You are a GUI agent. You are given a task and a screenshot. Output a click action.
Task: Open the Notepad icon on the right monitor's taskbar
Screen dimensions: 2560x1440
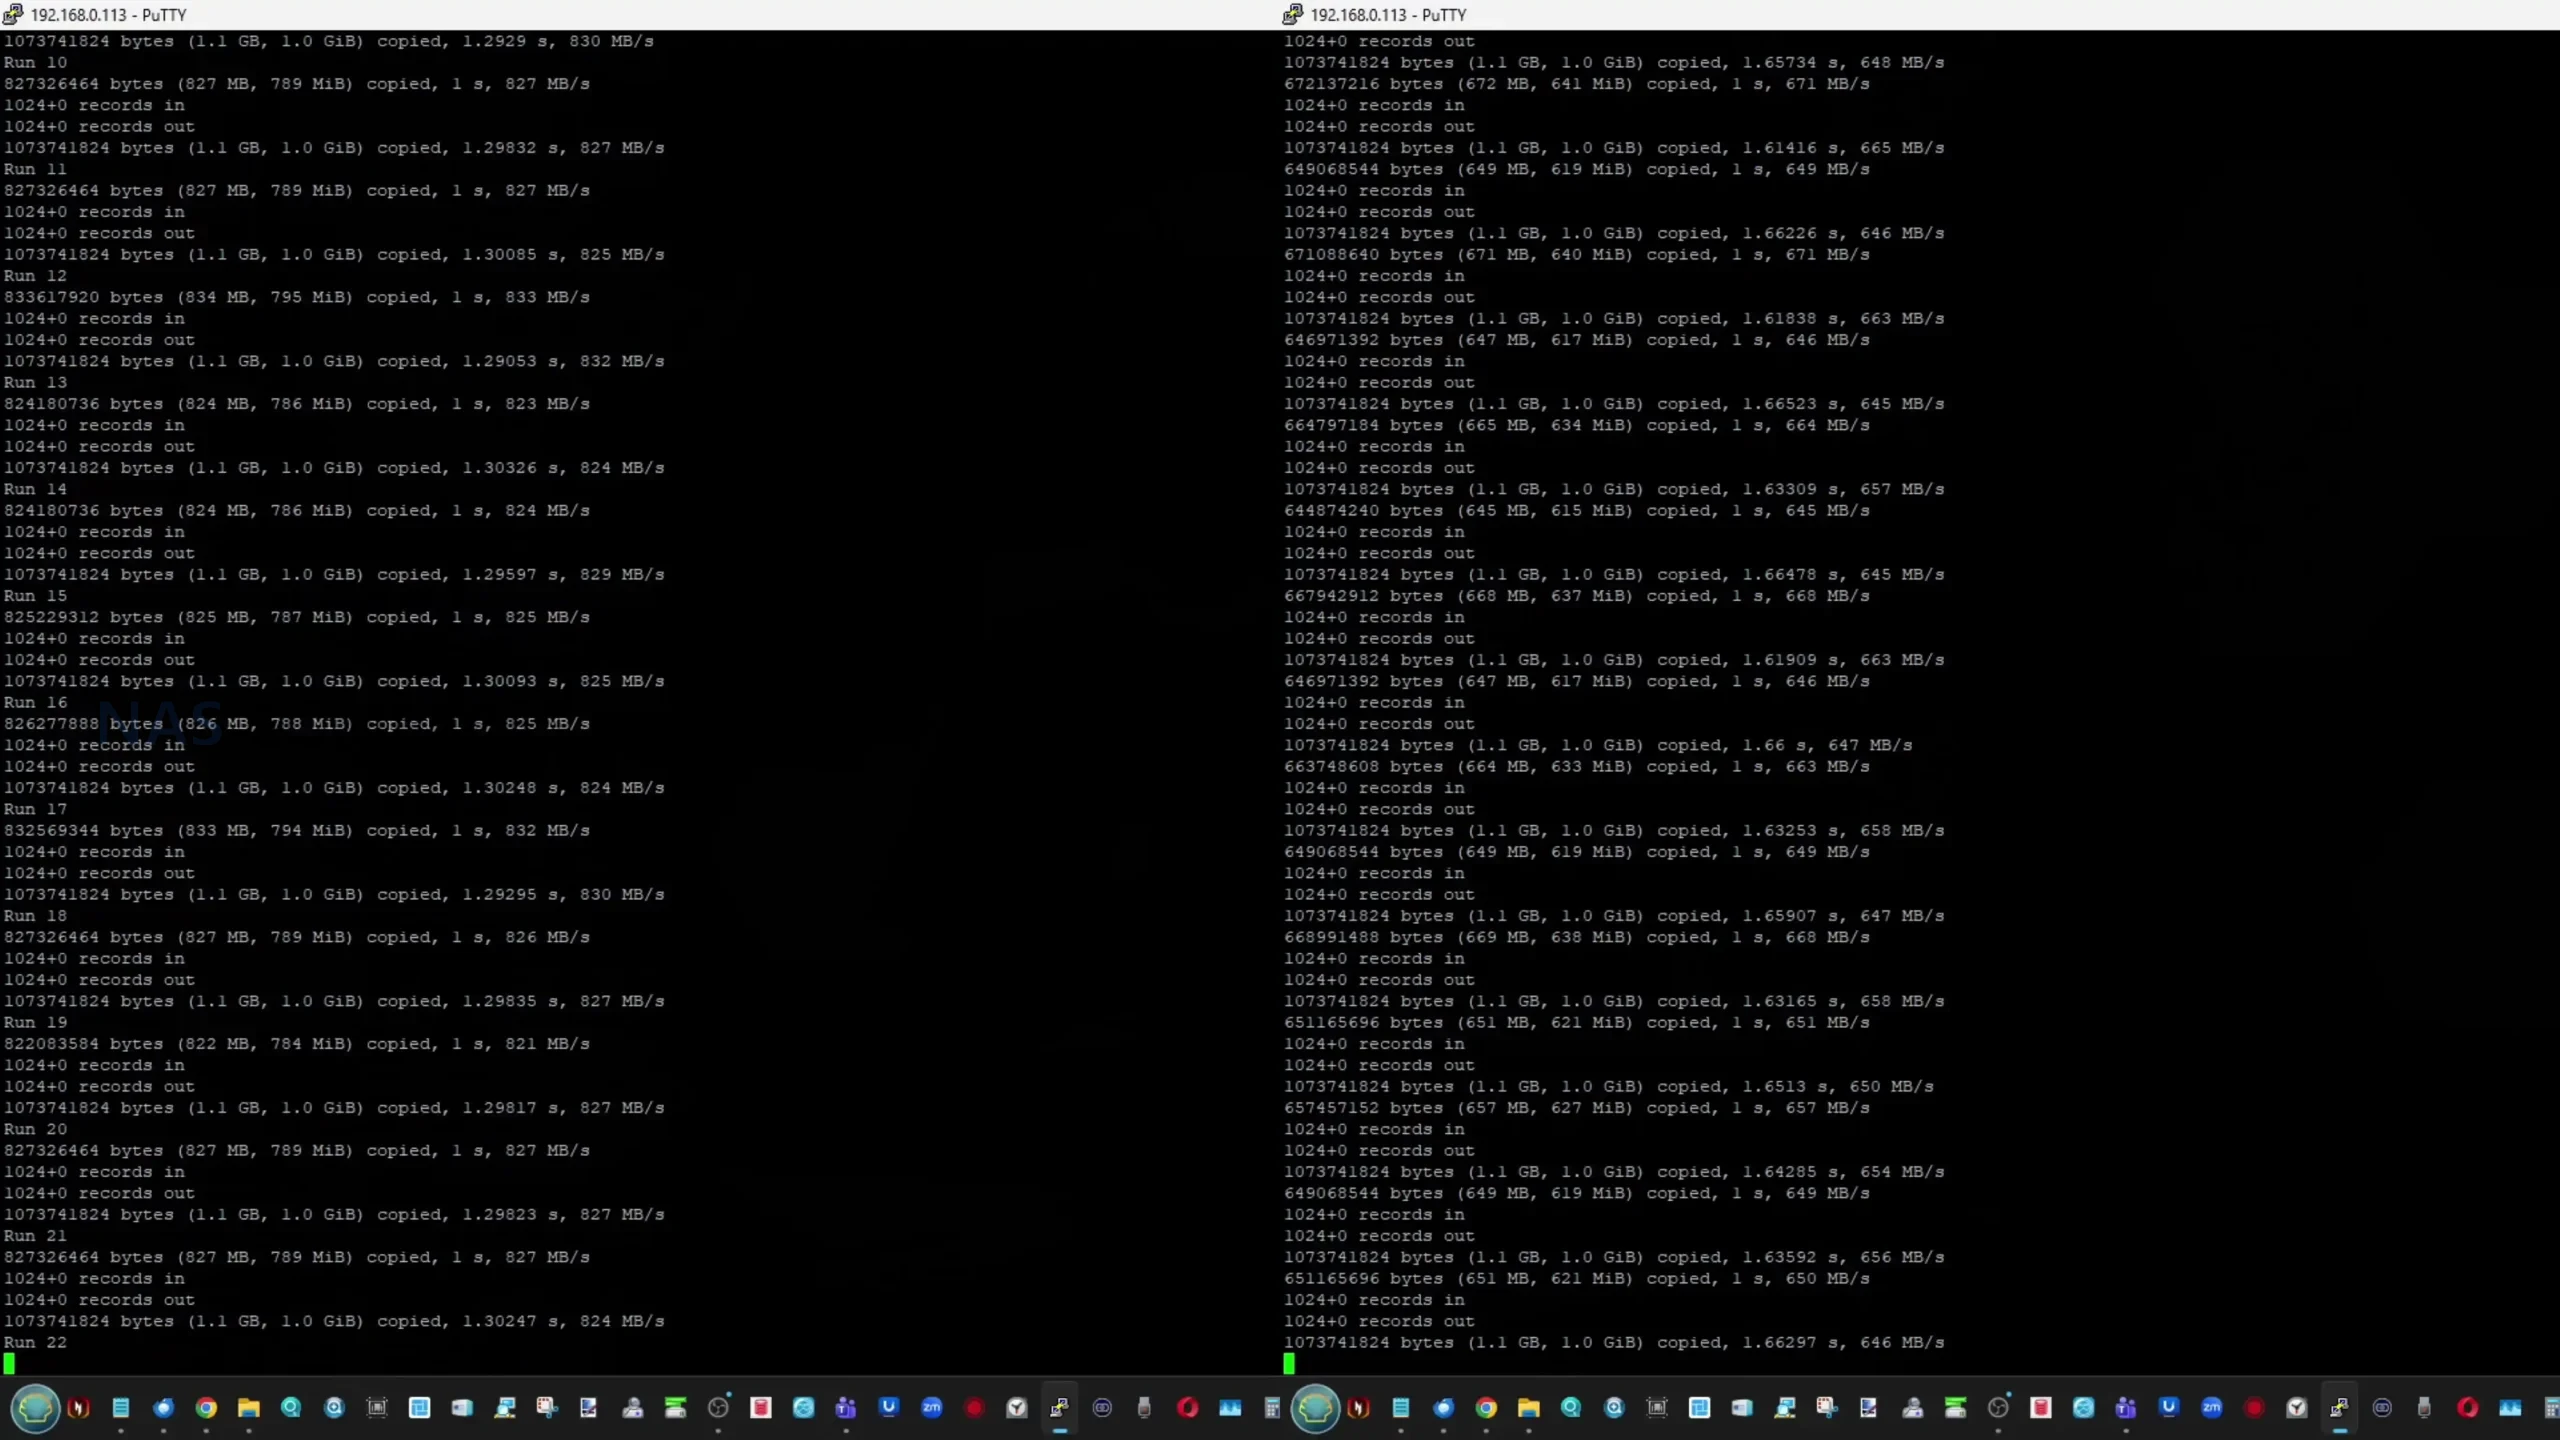1400,1408
